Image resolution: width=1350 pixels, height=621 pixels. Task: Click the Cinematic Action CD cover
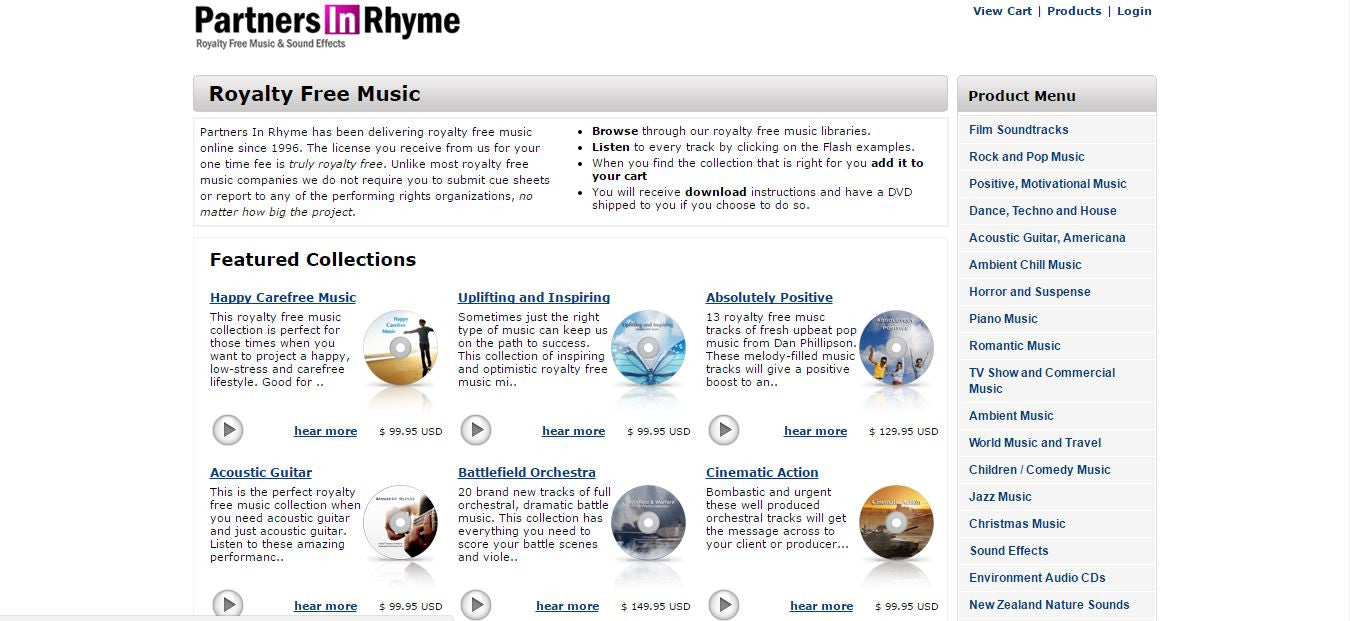click(x=896, y=523)
